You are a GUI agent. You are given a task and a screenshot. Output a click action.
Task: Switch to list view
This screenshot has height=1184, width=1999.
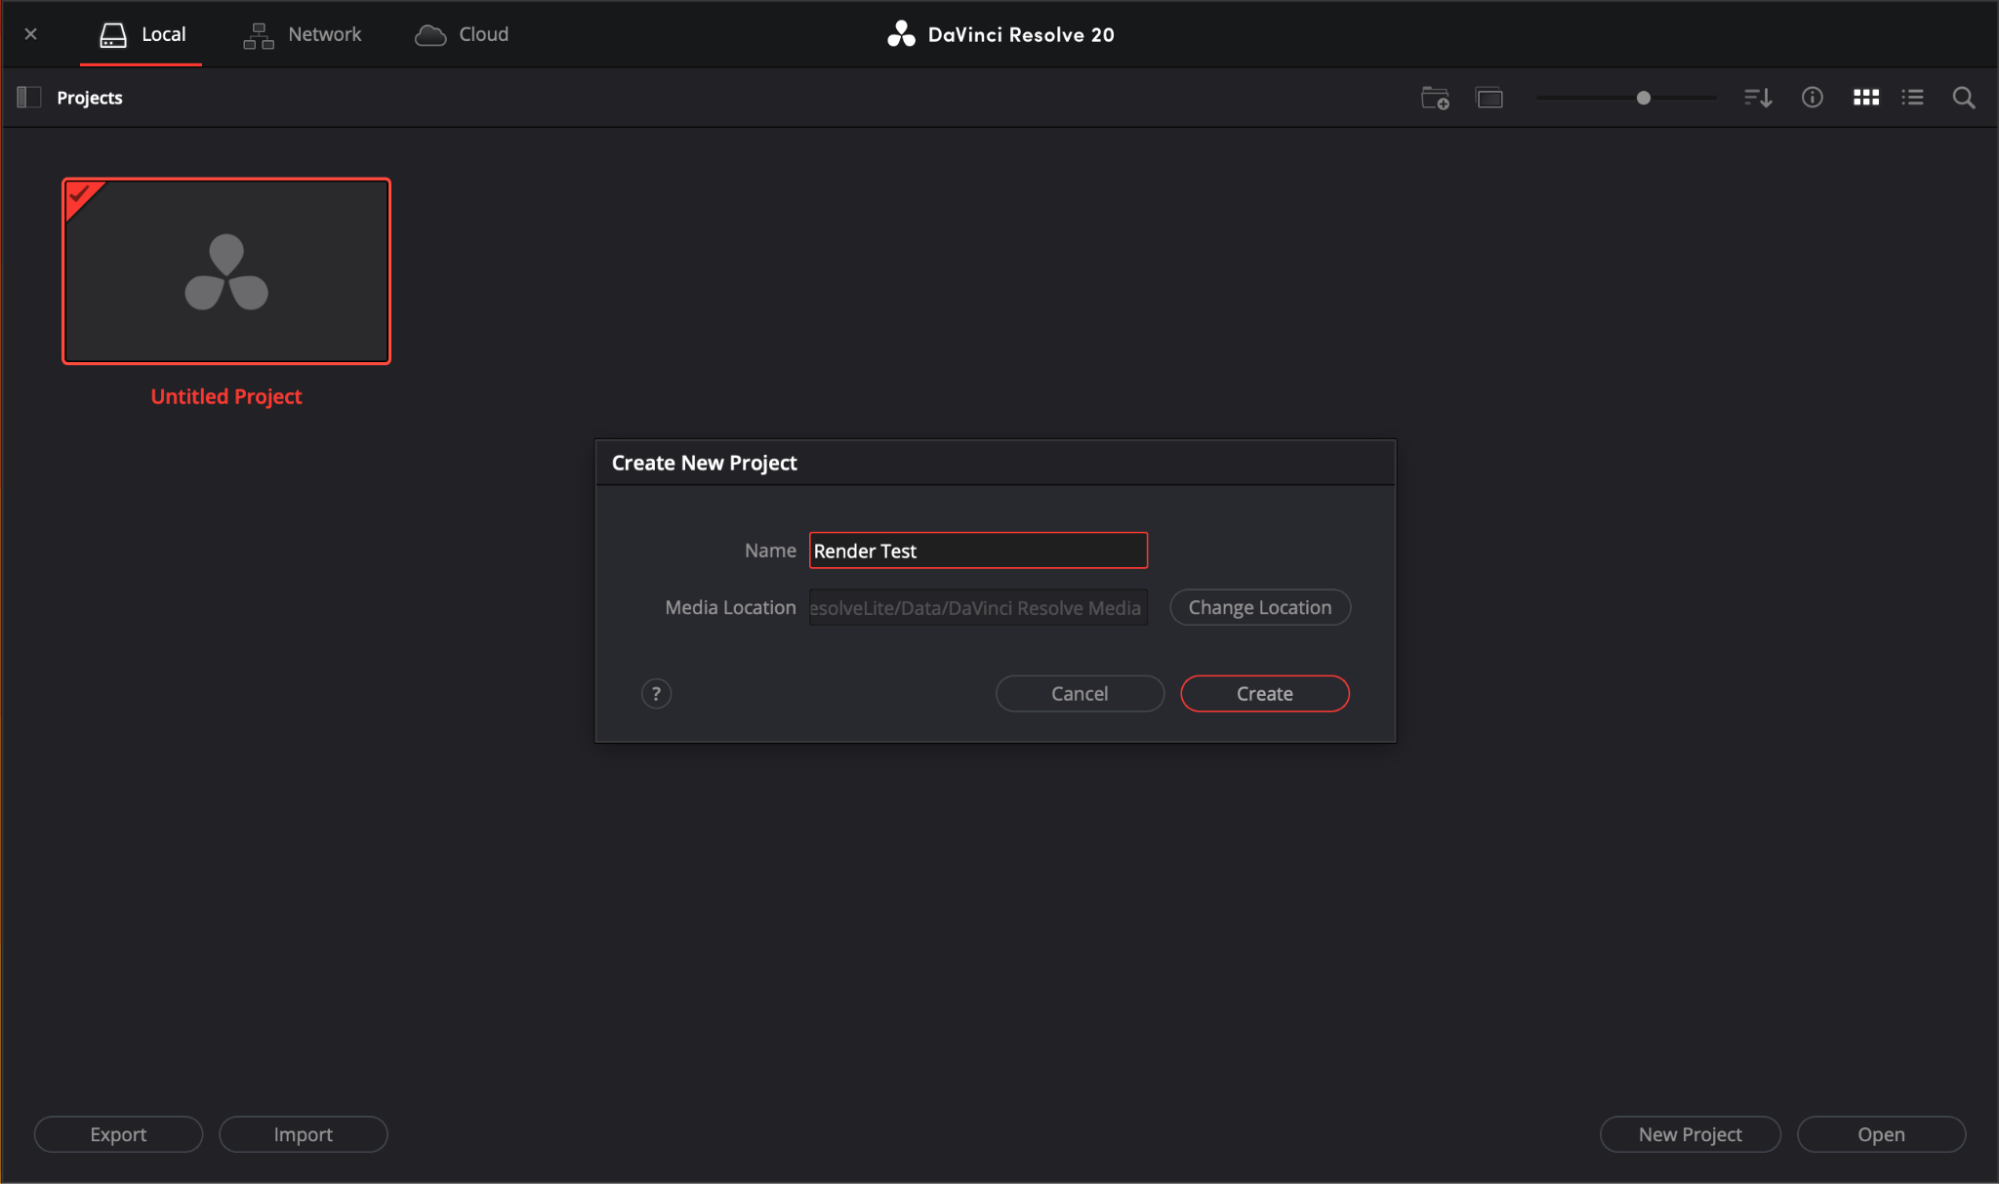1912,98
